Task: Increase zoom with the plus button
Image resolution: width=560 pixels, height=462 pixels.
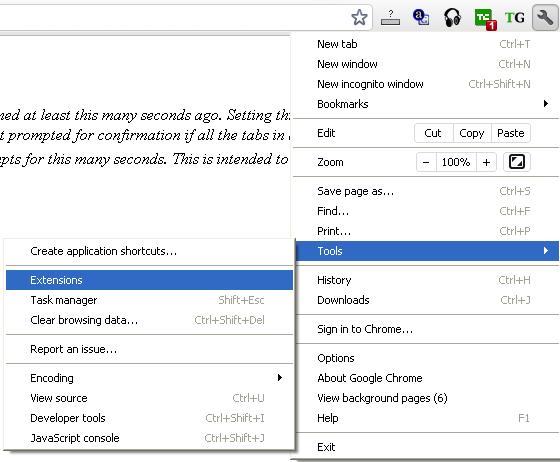Action: tap(486, 162)
